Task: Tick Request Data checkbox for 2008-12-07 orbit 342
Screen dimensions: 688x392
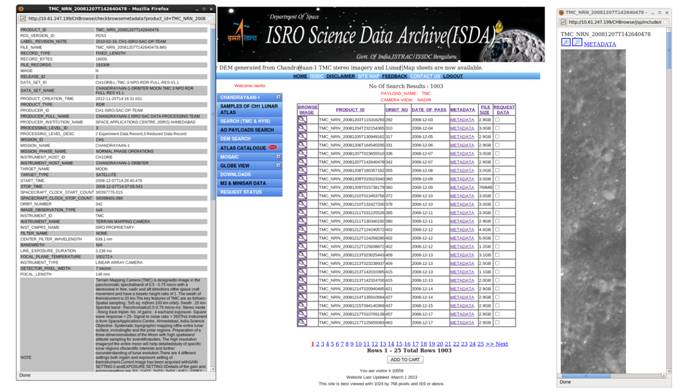Action: point(497,162)
